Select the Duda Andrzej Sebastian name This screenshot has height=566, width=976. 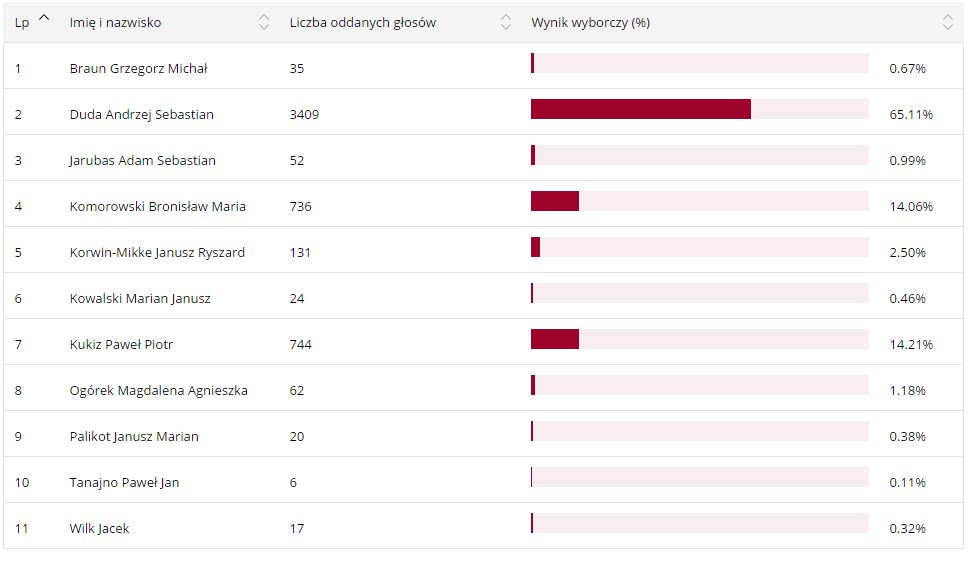coord(141,114)
